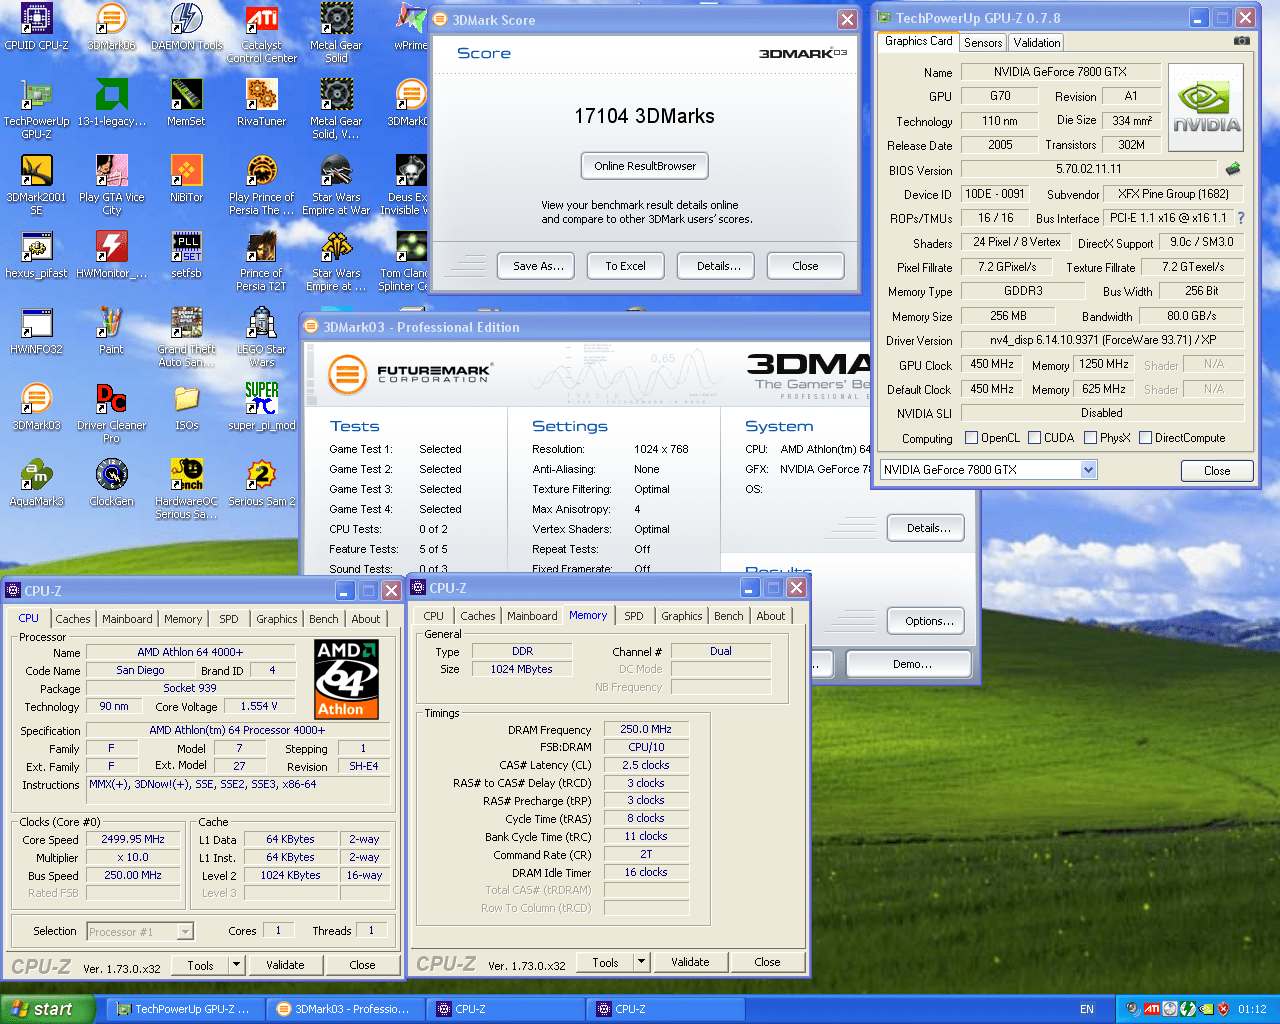Select setfsb desktop icon
Image resolution: width=1280 pixels, height=1024 pixels.
(187, 256)
